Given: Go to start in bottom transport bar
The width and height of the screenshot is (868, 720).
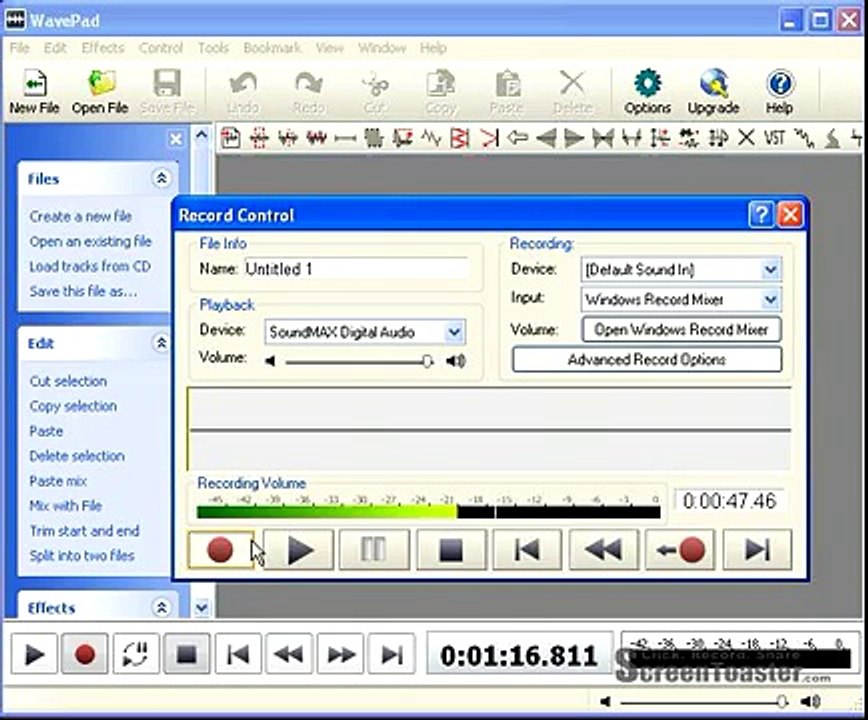Looking at the screenshot, I should click(x=238, y=654).
